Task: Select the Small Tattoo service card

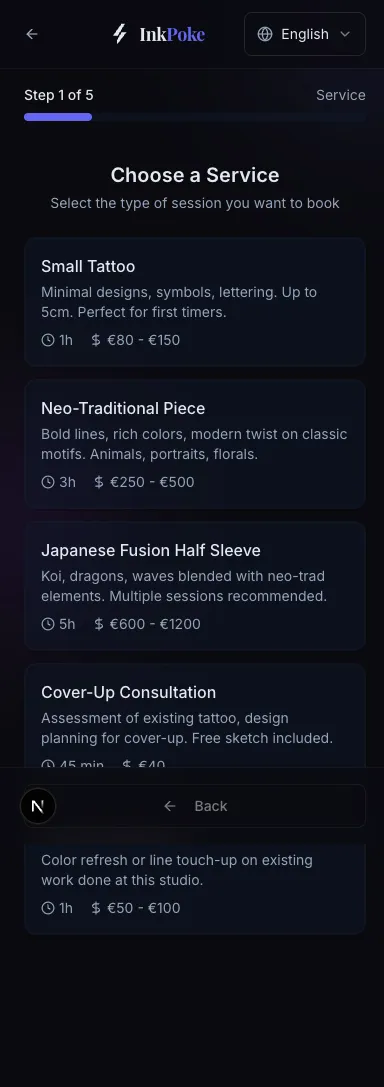Action: tap(195, 302)
